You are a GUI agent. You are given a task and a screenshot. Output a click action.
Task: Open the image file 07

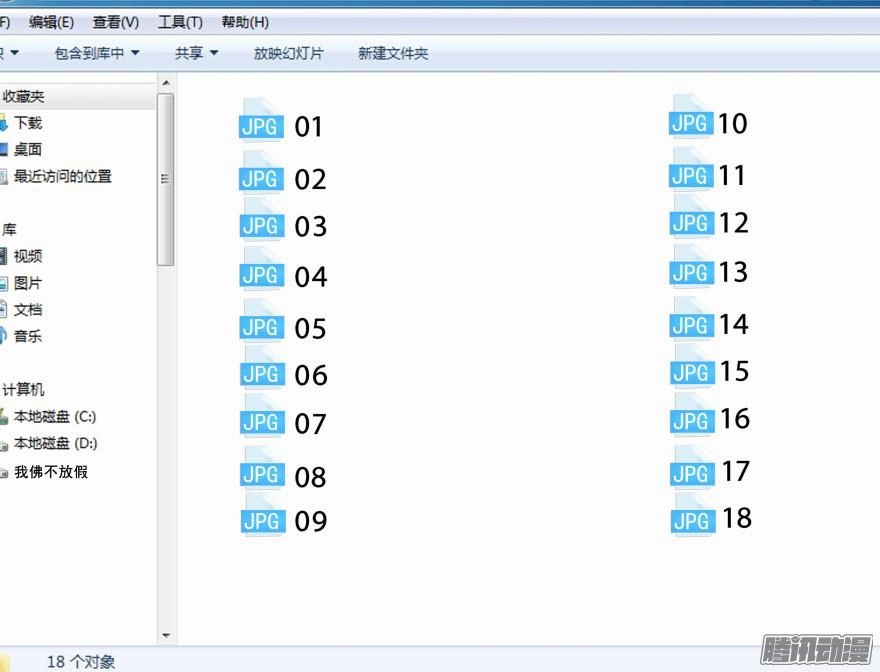(287, 422)
